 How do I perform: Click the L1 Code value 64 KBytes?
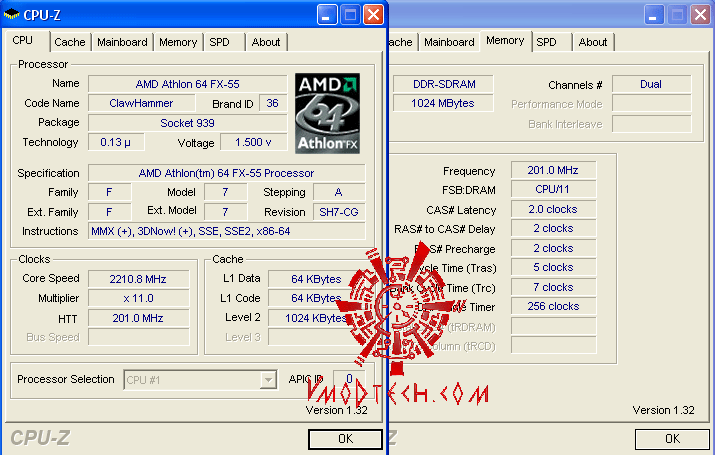(x=316, y=298)
